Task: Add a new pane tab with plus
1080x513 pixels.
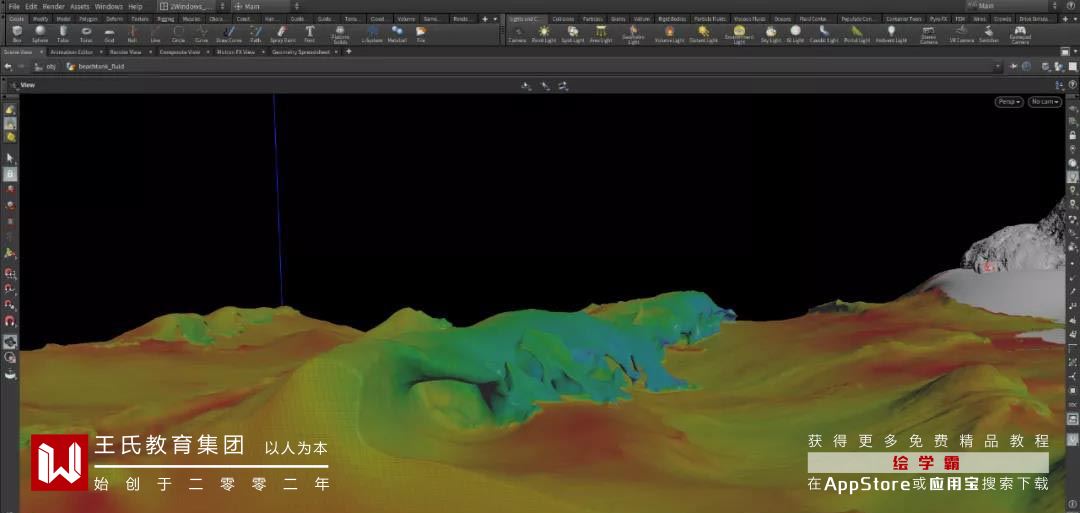Action: [x=349, y=52]
